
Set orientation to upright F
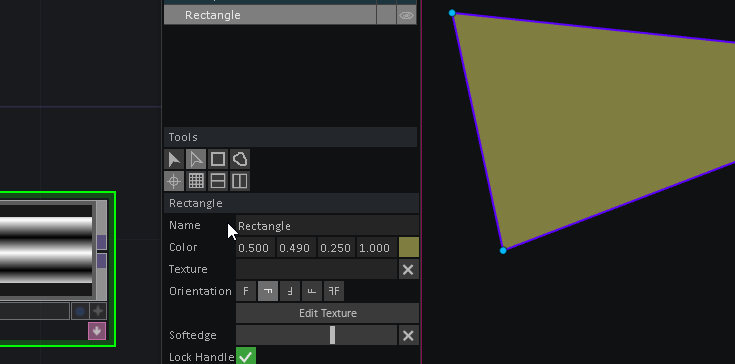246,291
